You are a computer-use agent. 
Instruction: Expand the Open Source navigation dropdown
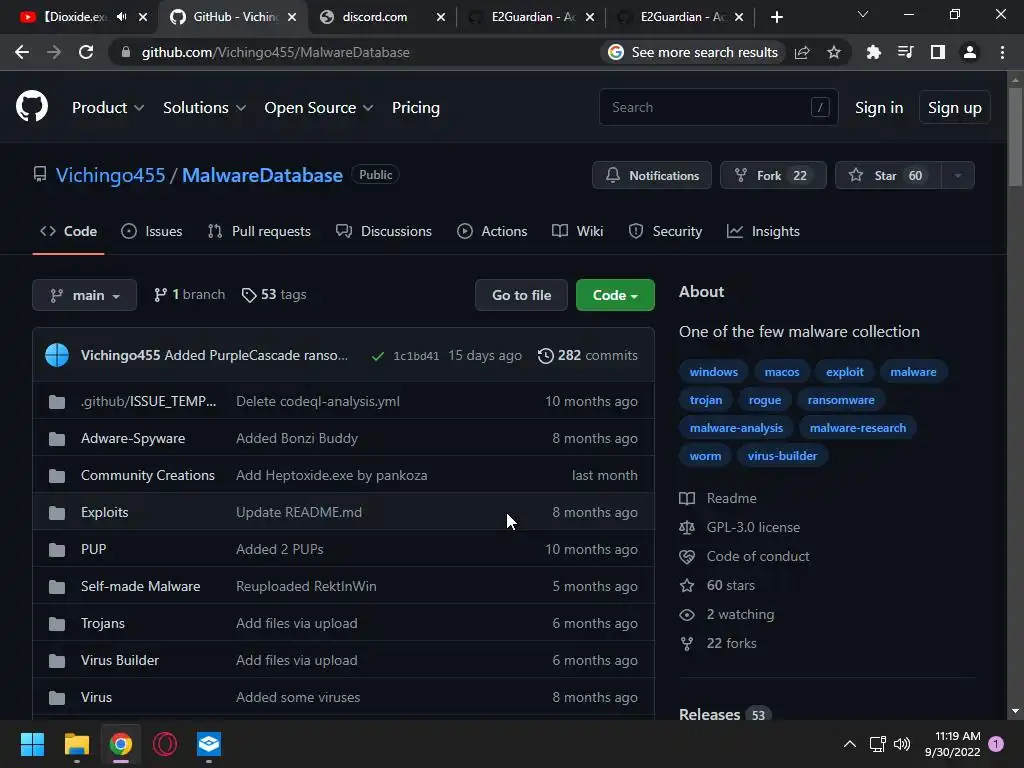pyautogui.click(x=319, y=108)
